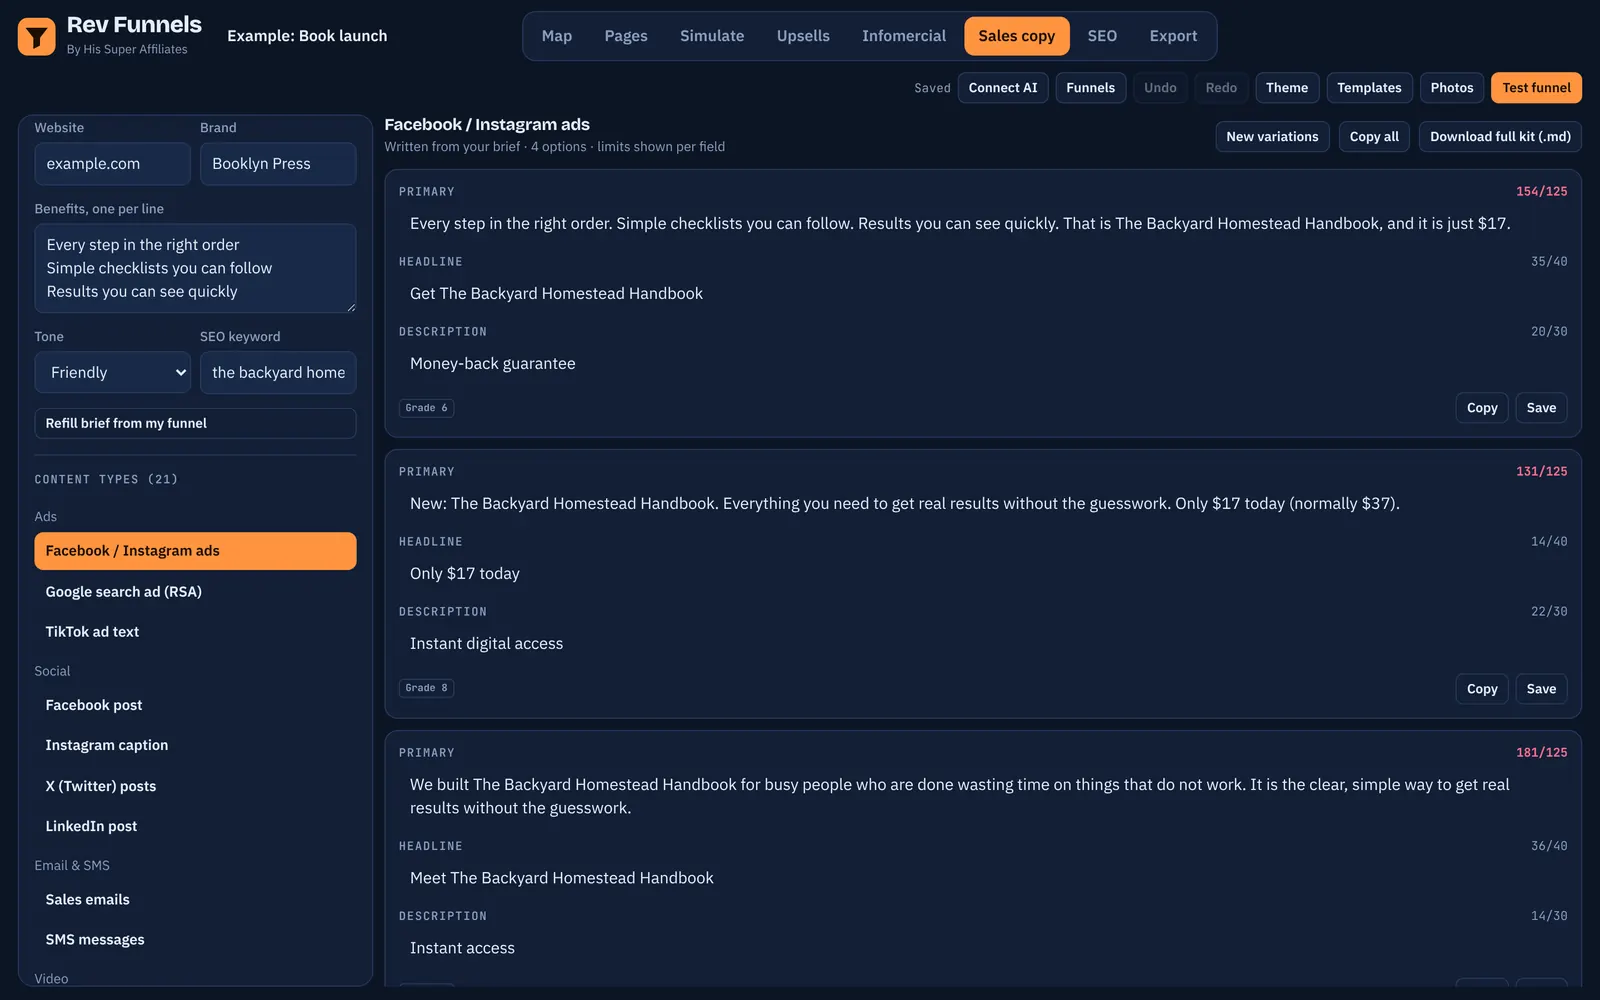Generate New variations of the ads

[x=1272, y=137]
